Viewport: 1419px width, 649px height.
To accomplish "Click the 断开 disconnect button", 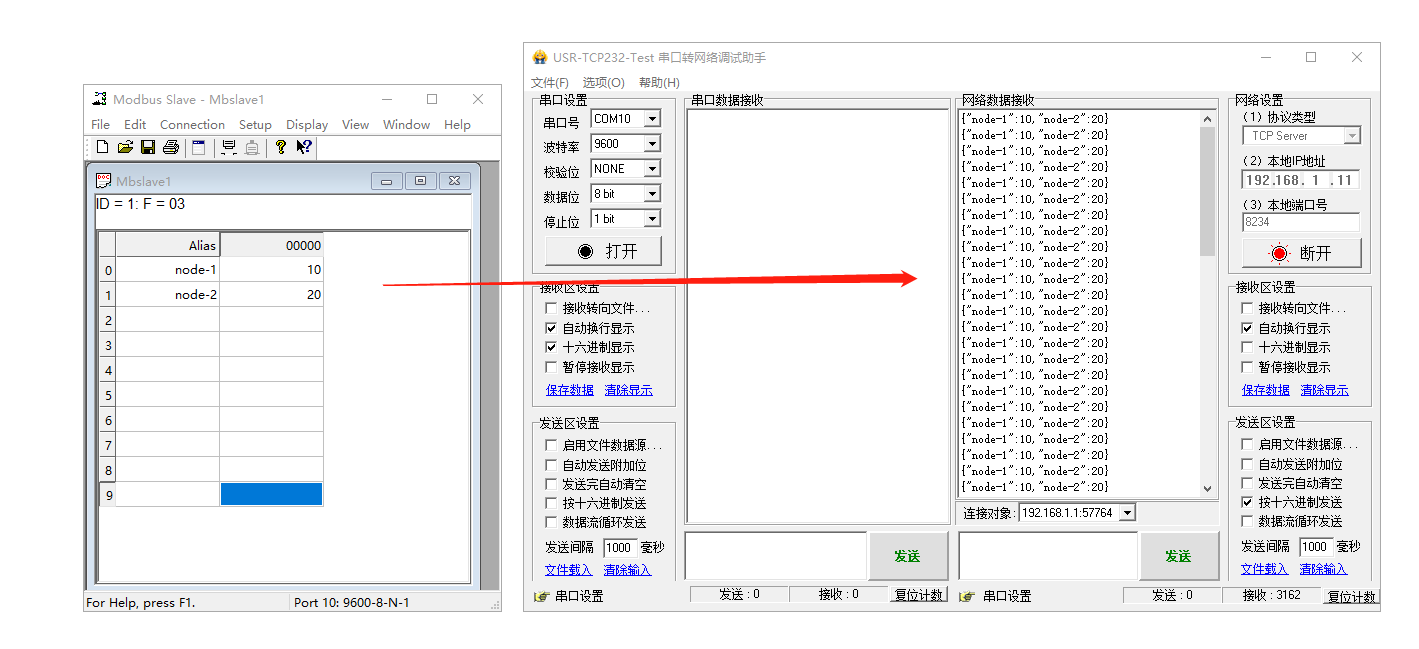I will 1301,253.
